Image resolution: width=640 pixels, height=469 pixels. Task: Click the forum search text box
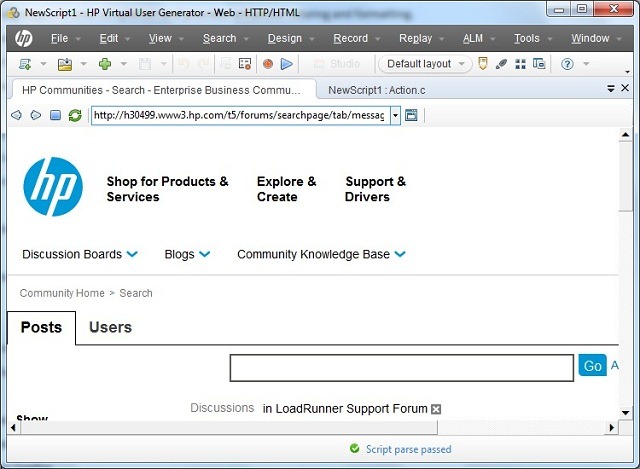click(402, 368)
